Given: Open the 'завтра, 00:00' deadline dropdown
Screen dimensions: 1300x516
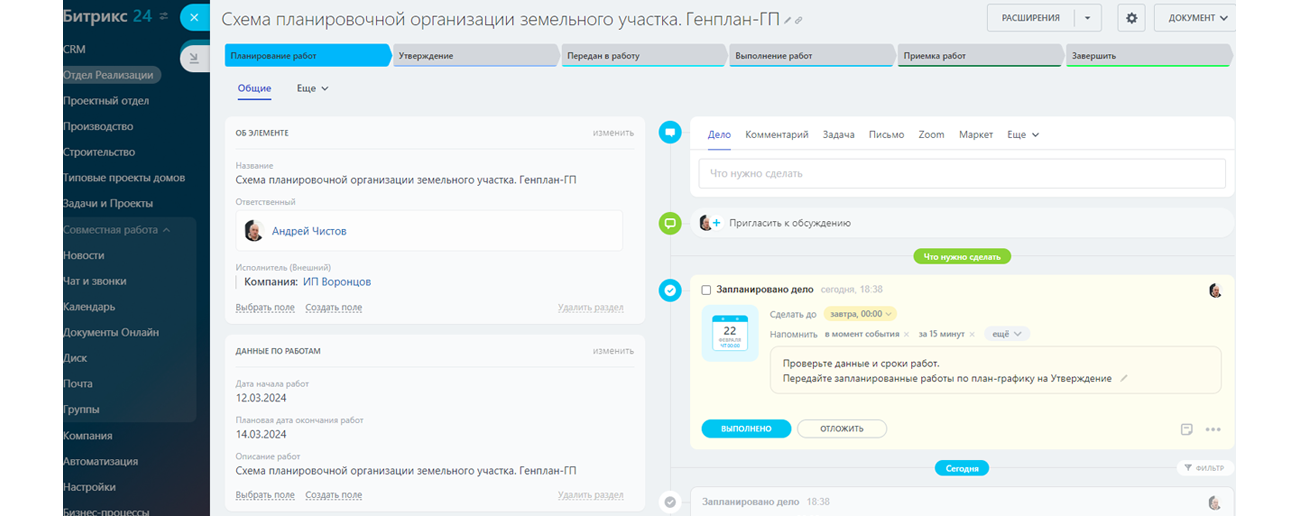Looking at the screenshot, I should point(860,314).
